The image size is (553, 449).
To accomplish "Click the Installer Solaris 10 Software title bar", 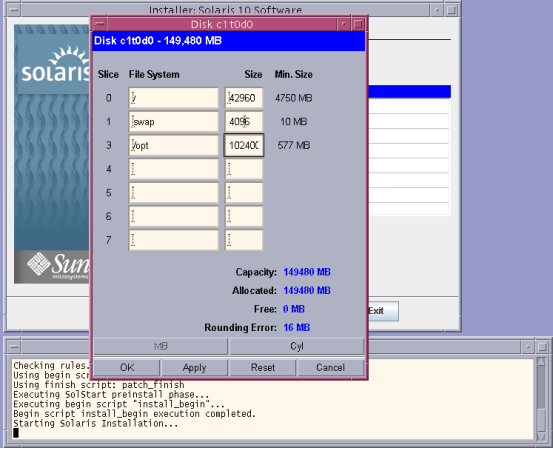I will [225, 10].
